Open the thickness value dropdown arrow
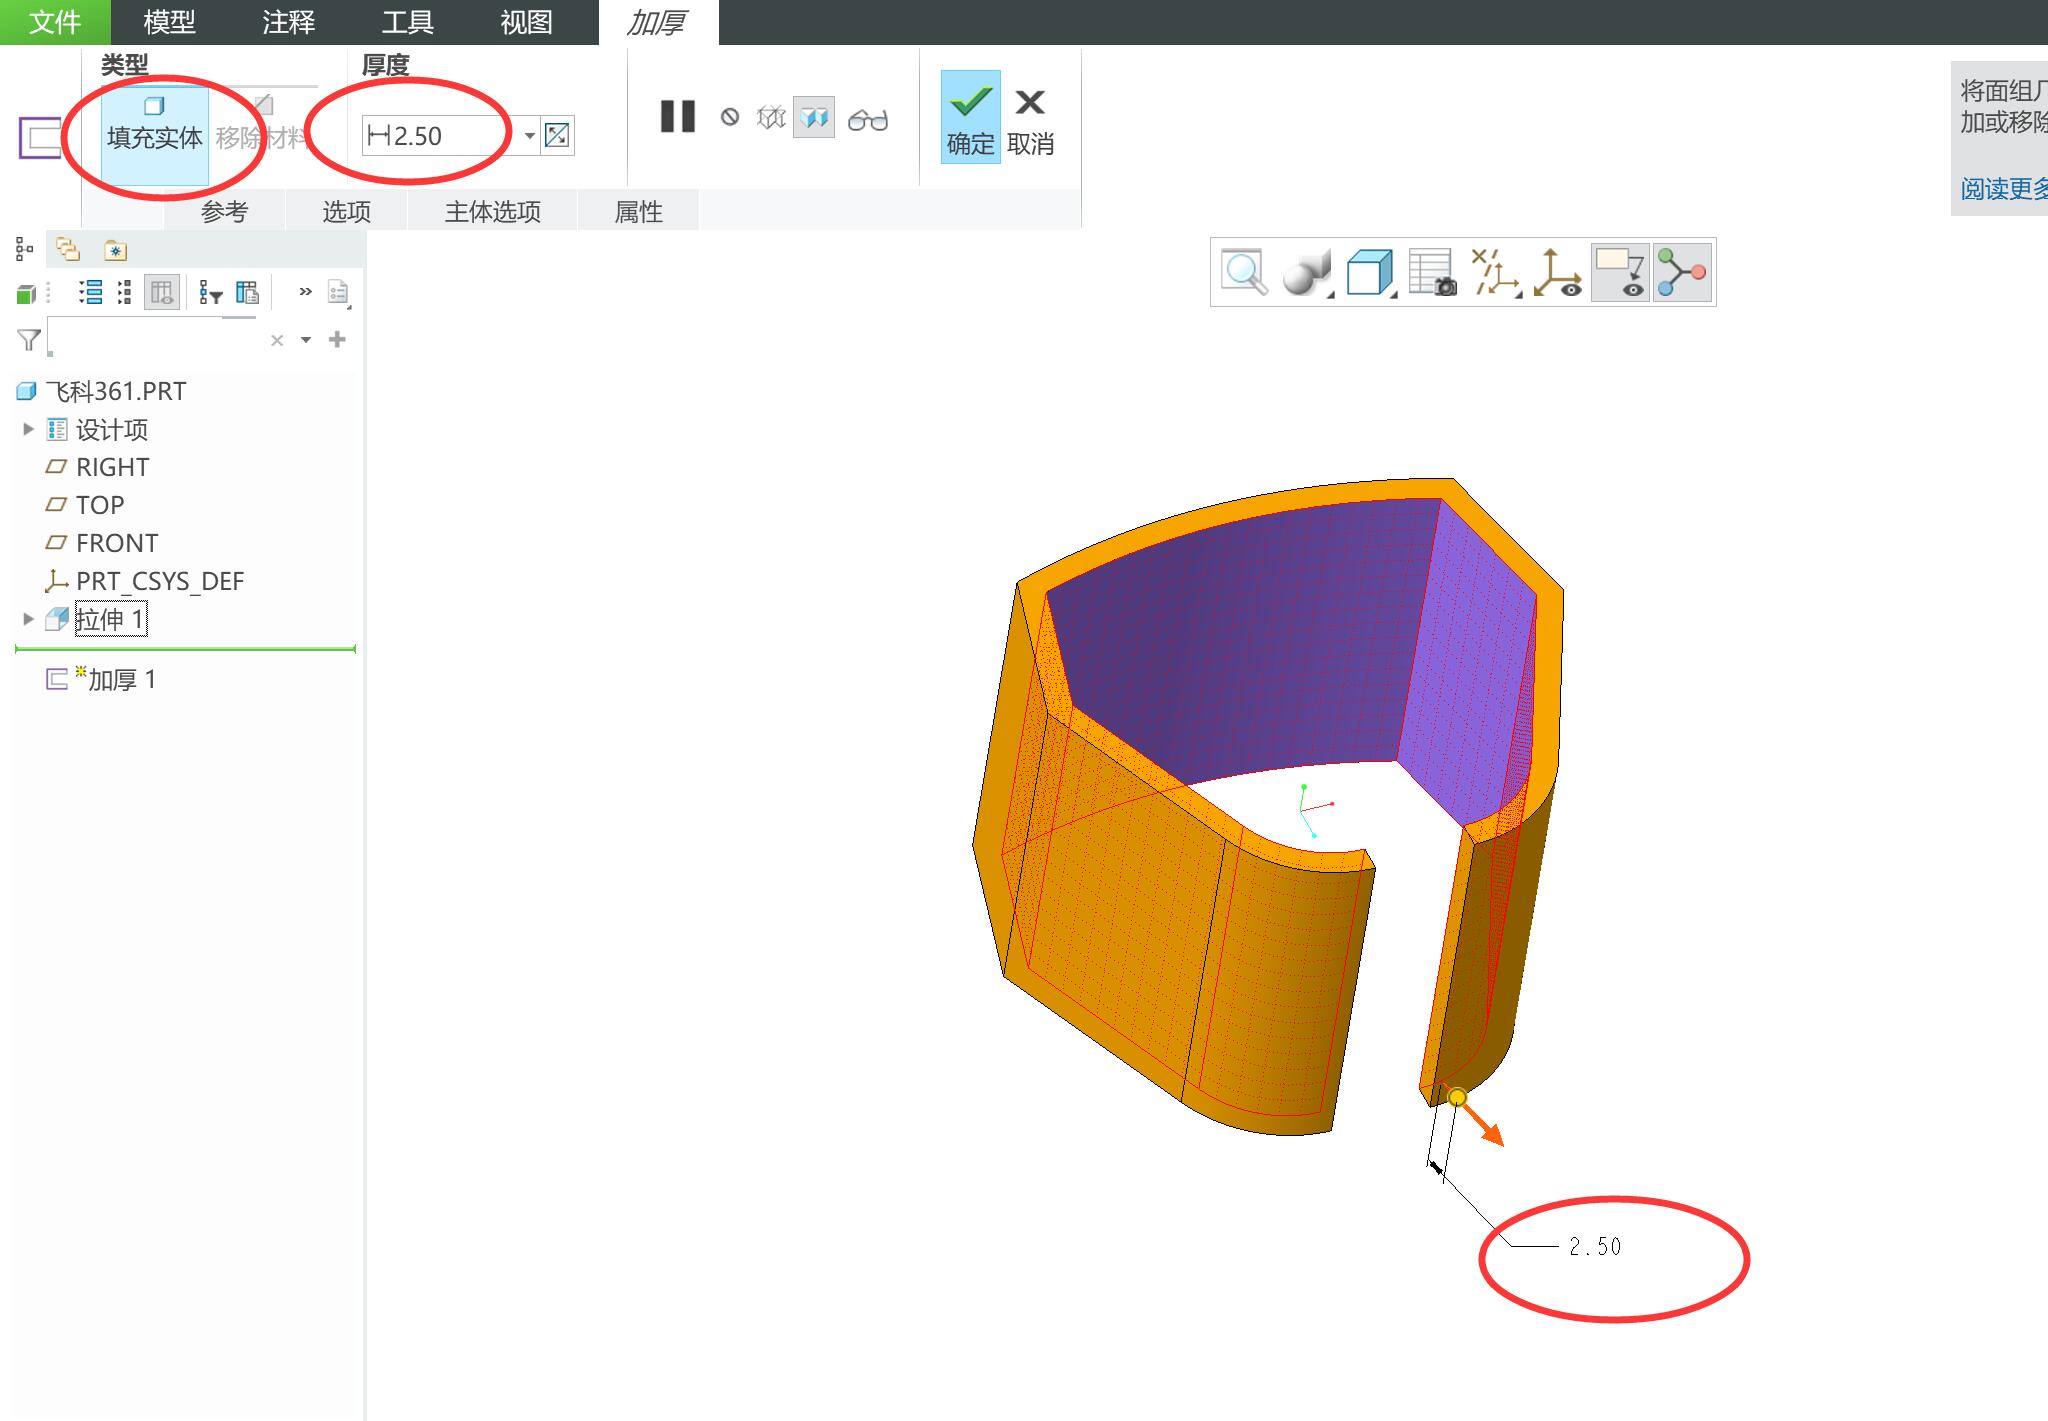2048x1421 pixels. [529, 136]
